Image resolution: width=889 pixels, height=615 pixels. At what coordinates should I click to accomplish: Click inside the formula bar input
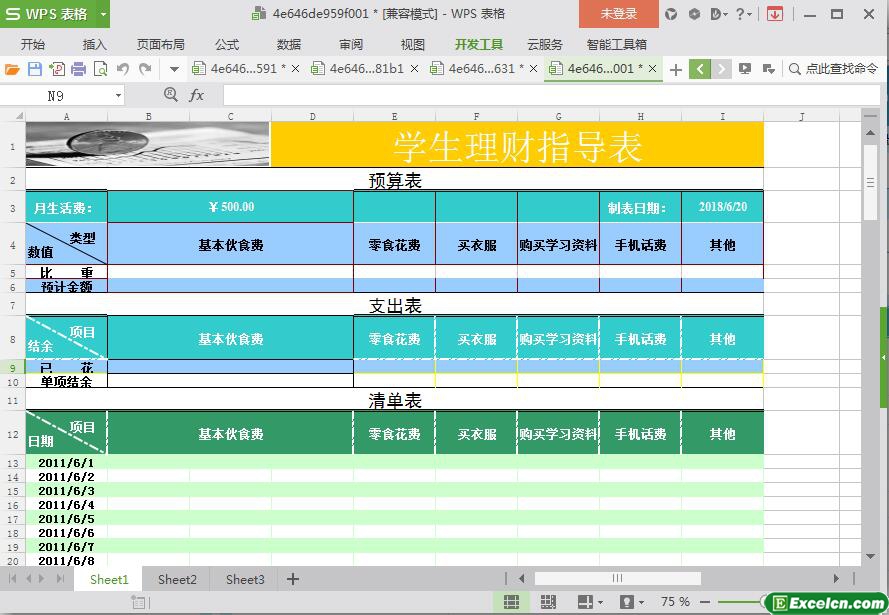(540, 95)
